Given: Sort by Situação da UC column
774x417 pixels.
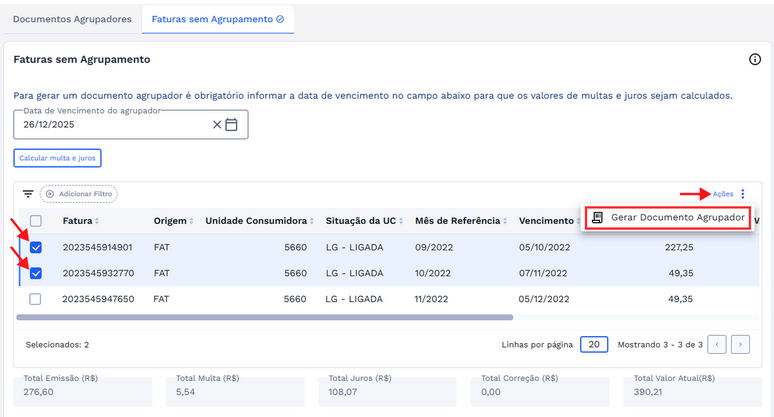Looking at the screenshot, I should [360, 221].
